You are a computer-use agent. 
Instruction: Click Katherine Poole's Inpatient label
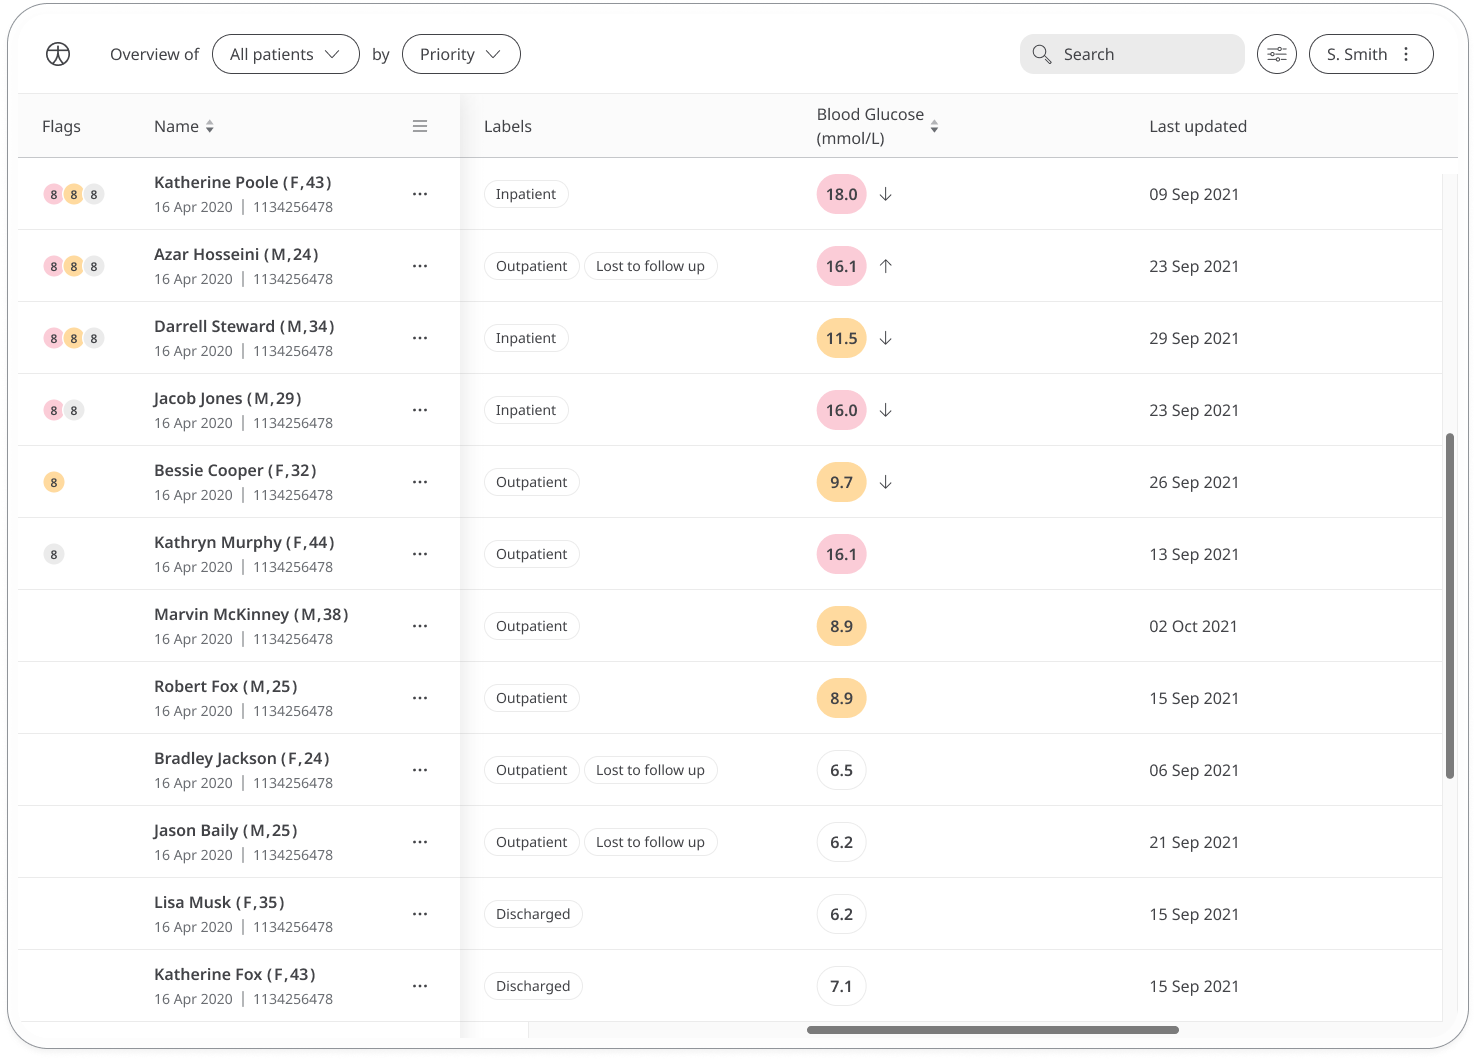tap(526, 194)
